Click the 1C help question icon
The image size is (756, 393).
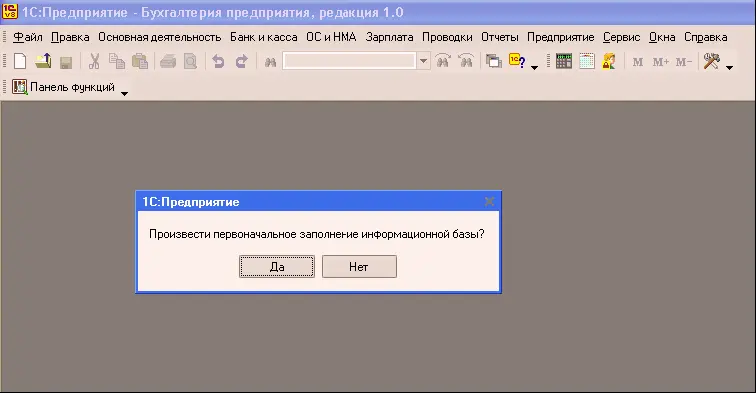pyautogui.click(x=517, y=61)
